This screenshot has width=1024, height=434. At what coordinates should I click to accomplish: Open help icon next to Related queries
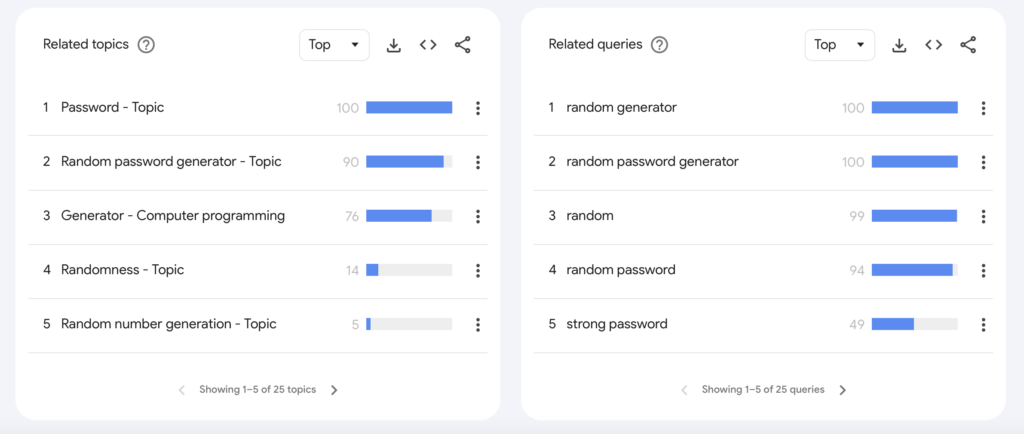(x=659, y=45)
